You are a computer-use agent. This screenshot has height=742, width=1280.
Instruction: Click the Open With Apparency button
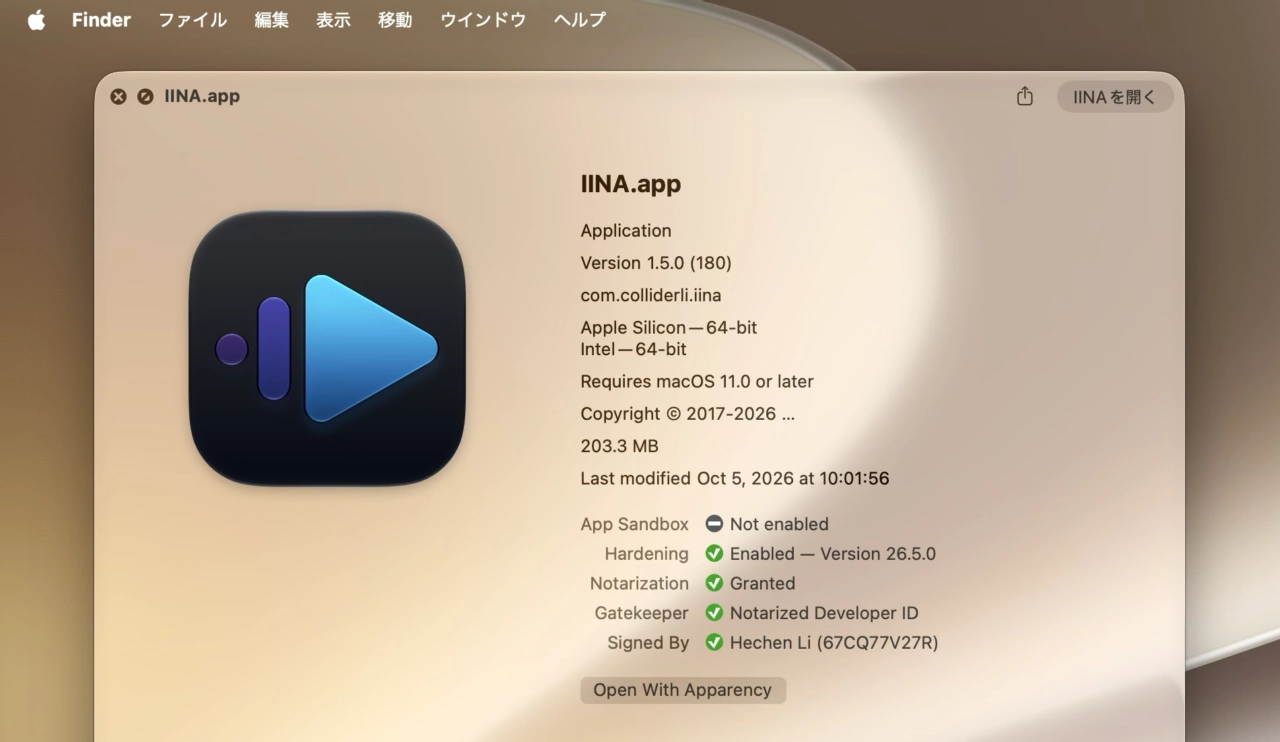(683, 690)
